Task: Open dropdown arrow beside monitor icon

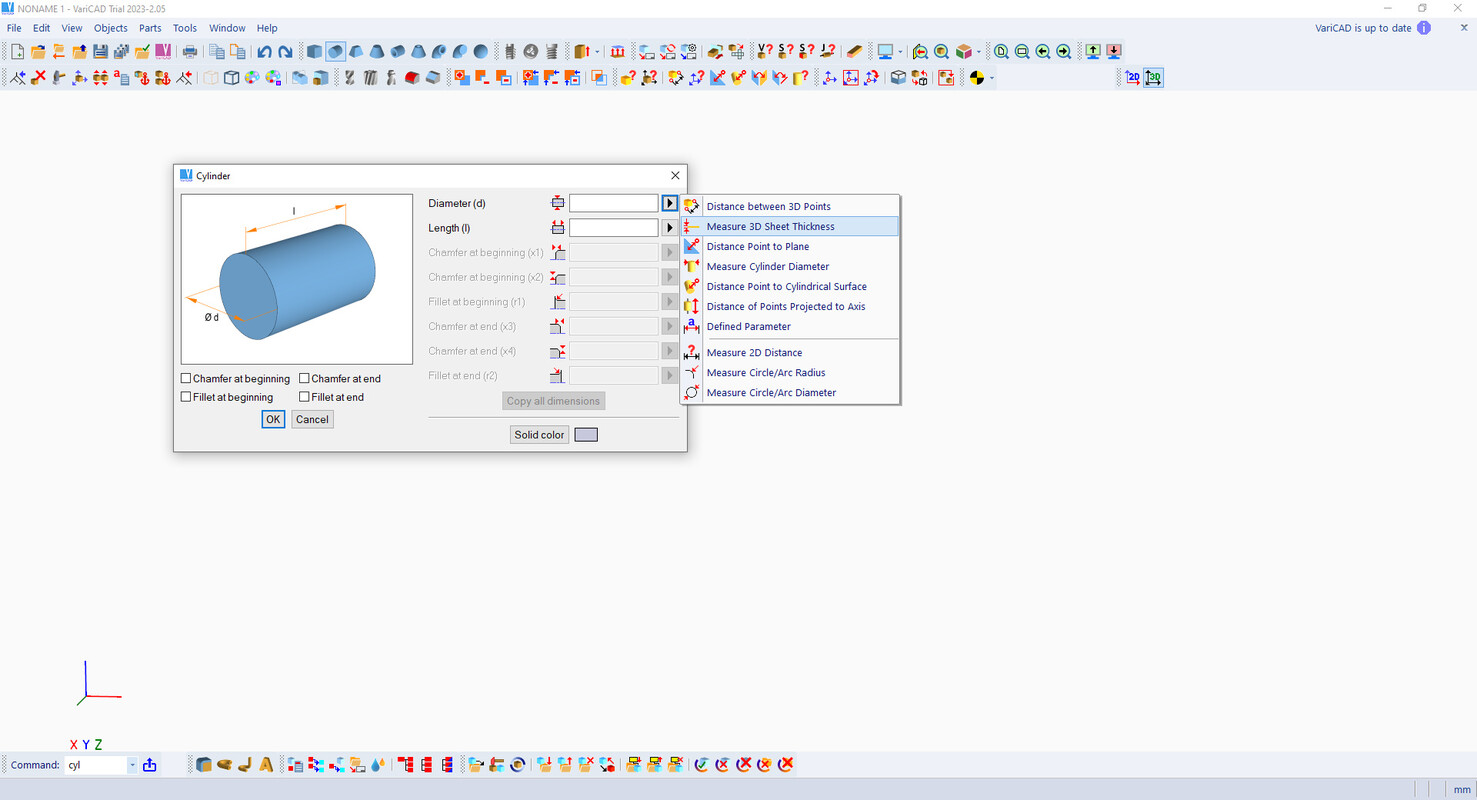Action: [900, 52]
